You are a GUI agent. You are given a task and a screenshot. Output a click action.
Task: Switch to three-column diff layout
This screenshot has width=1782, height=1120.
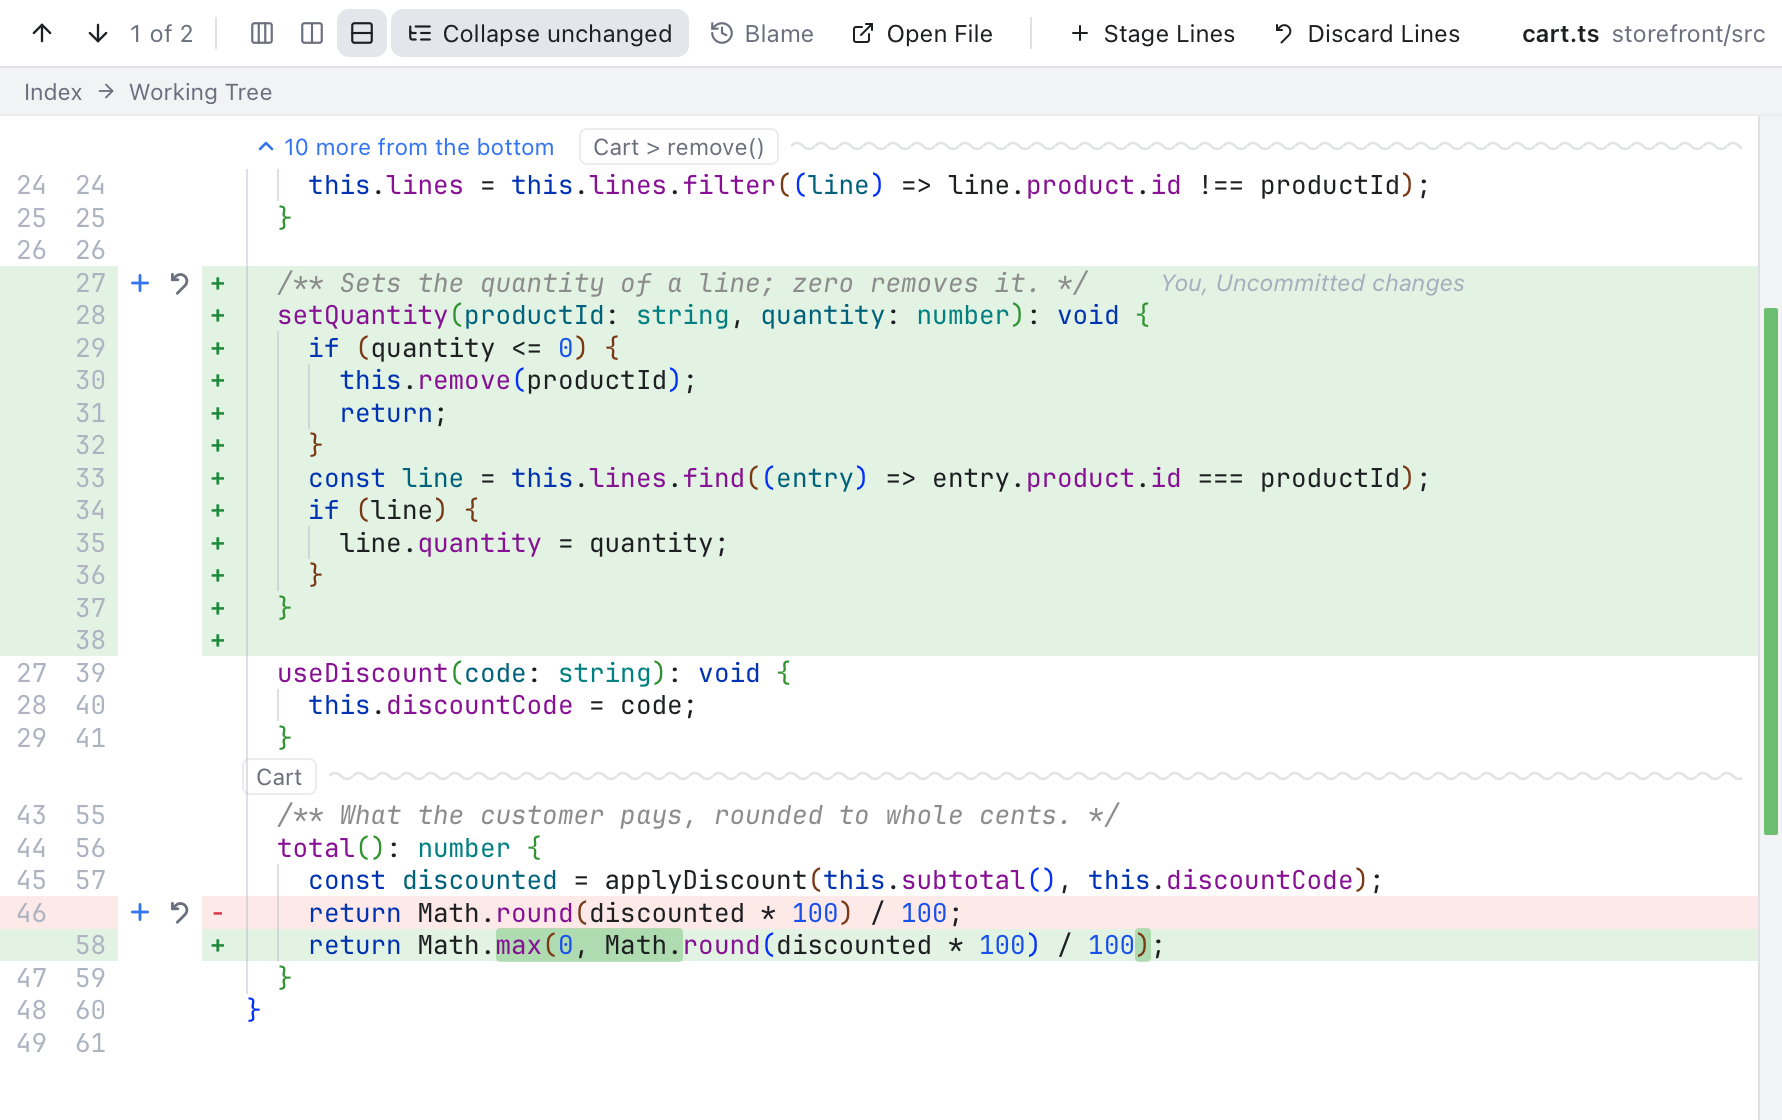pyautogui.click(x=262, y=33)
